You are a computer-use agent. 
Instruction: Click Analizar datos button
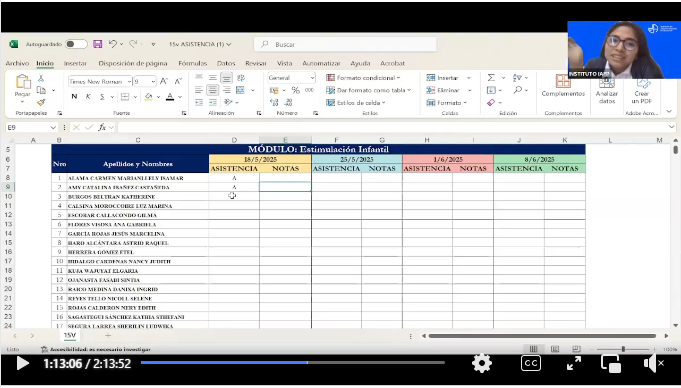click(607, 90)
